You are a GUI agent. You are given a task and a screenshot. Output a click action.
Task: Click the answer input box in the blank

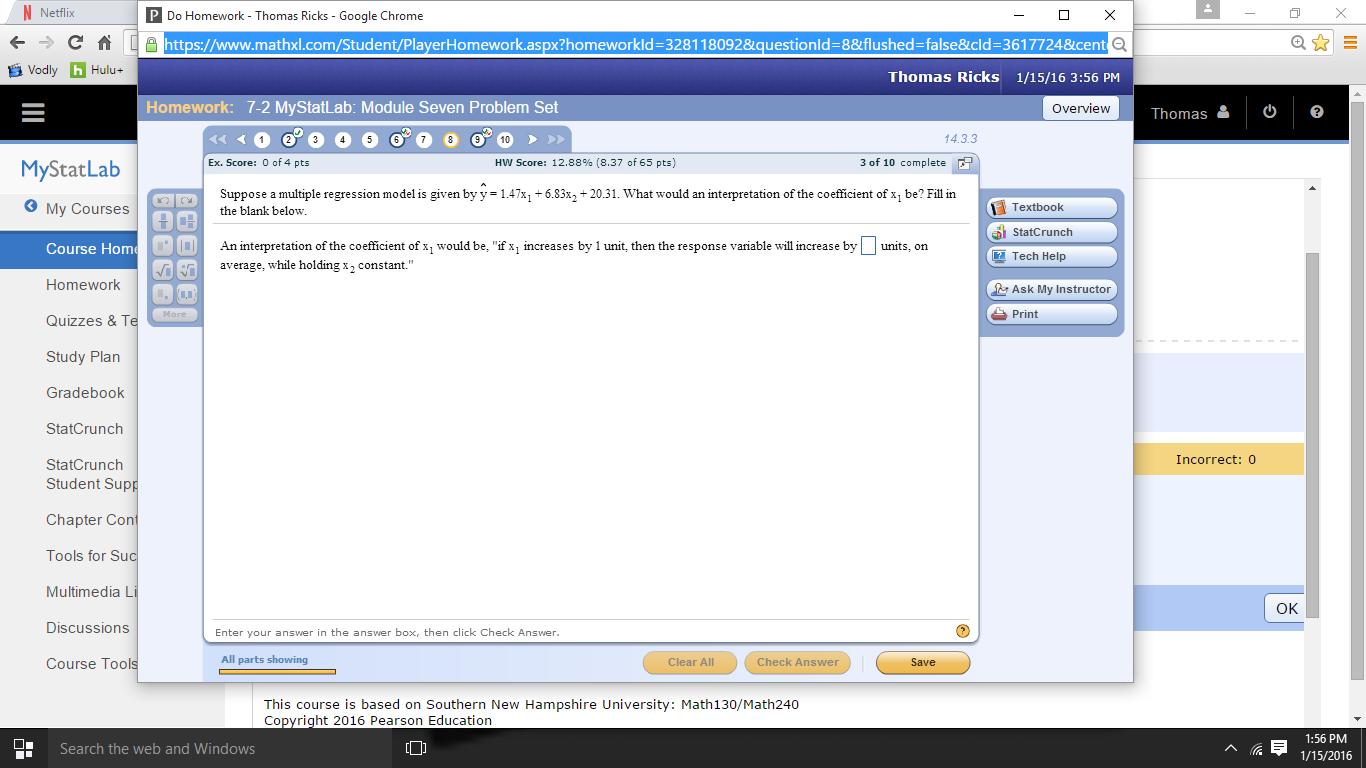click(x=868, y=245)
